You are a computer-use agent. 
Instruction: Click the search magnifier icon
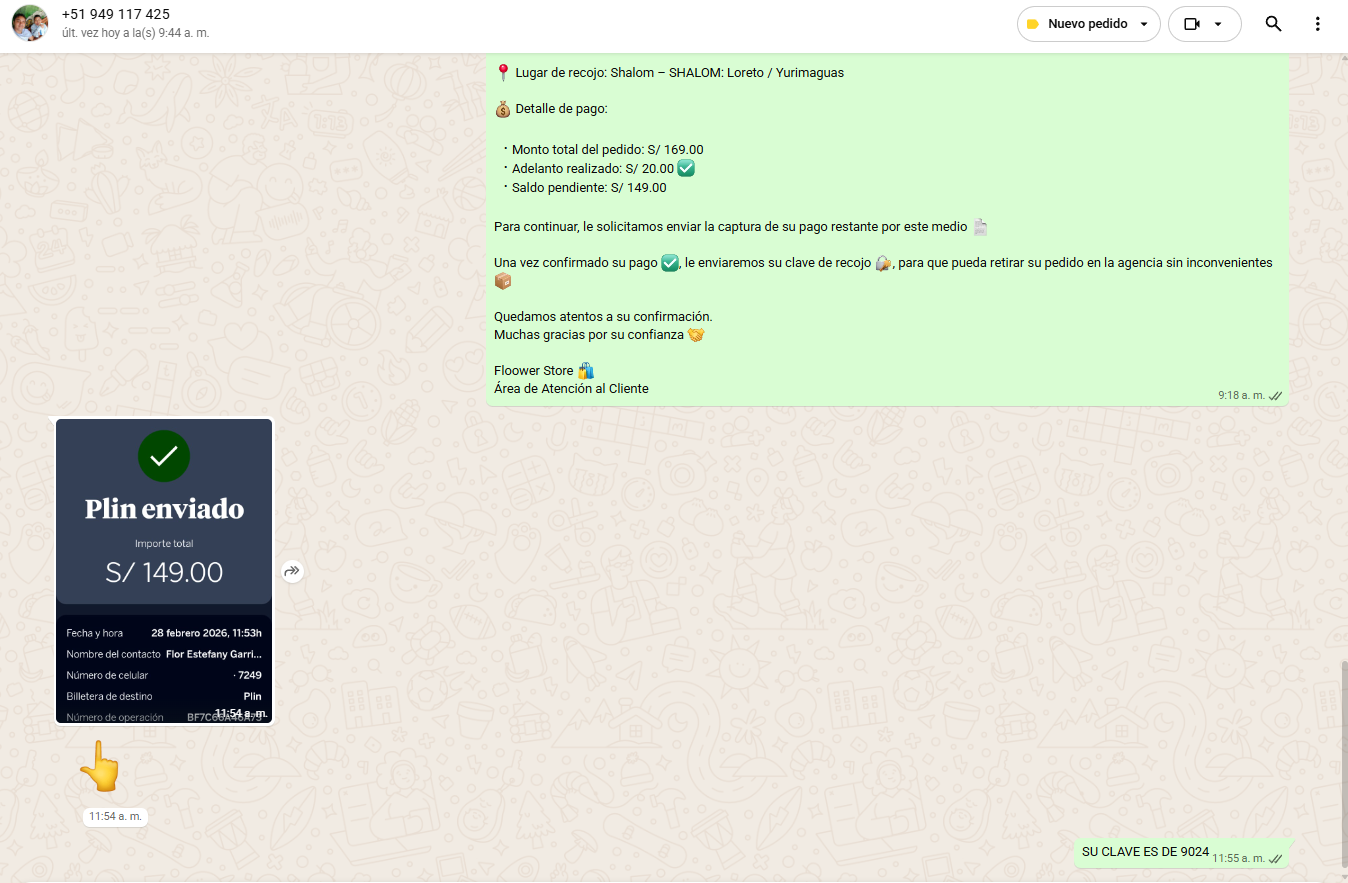1273,24
